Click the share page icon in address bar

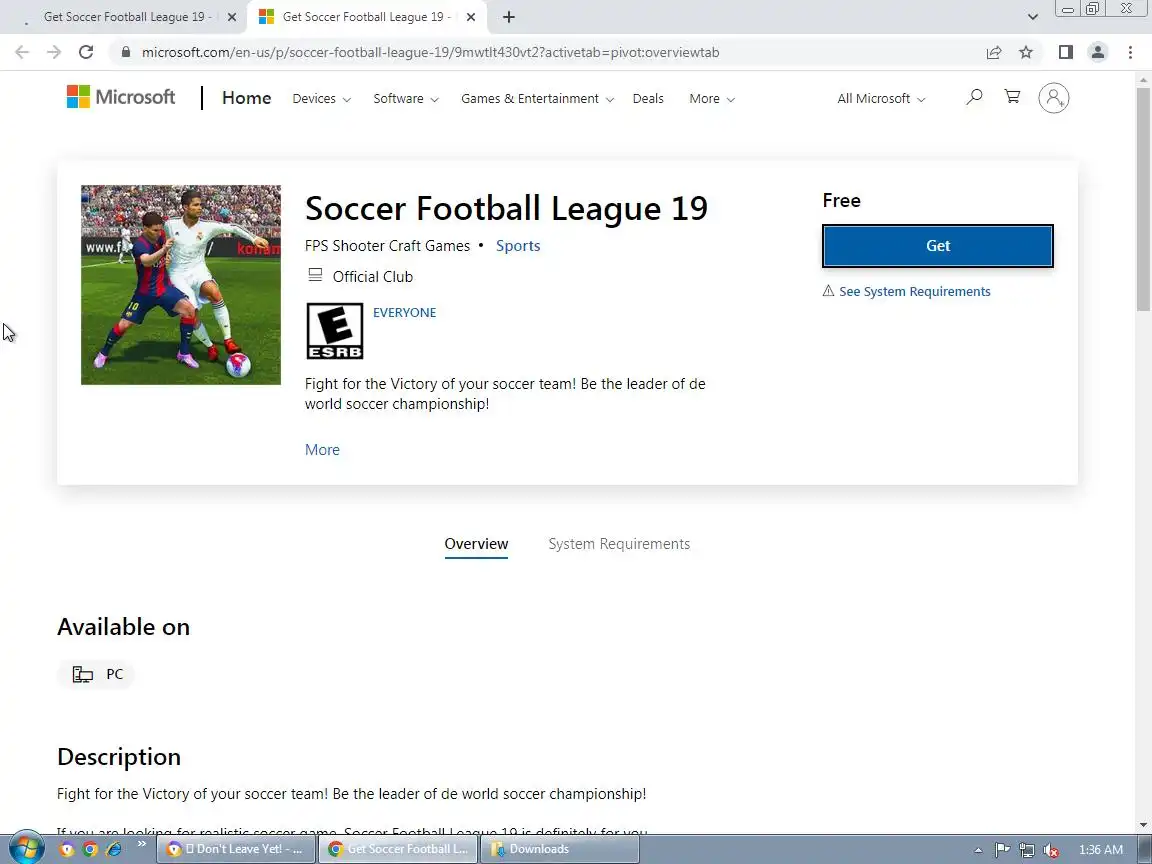pyautogui.click(x=994, y=52)
